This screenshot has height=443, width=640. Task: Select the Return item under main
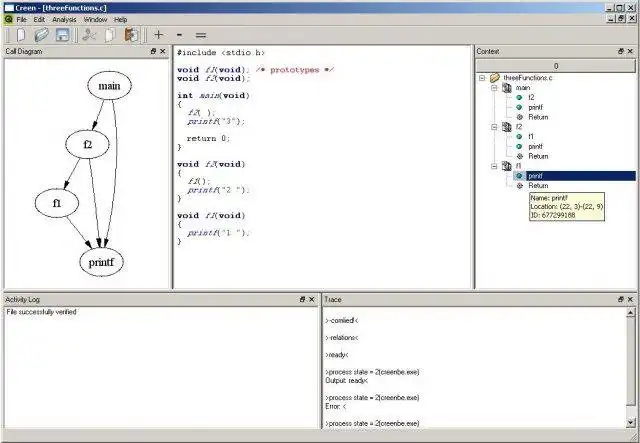(538, 117)
